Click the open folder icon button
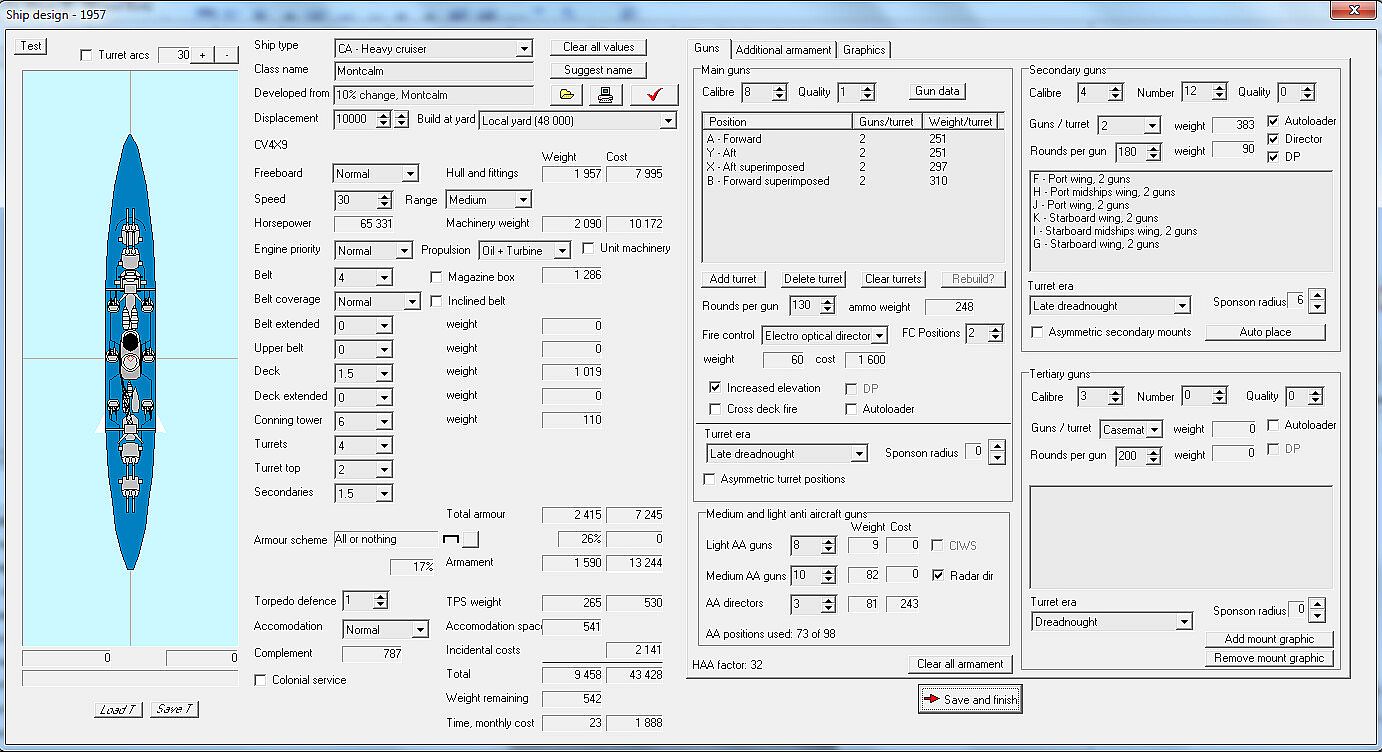The image size is (1382, 755). click(567, 95)
